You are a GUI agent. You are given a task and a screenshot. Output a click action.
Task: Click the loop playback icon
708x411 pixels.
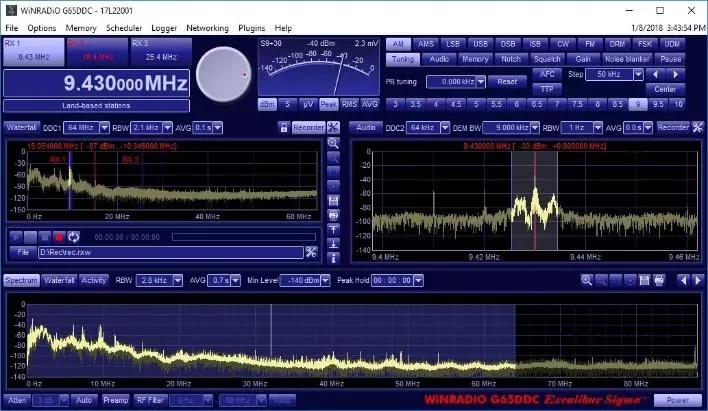coord(75,237)
